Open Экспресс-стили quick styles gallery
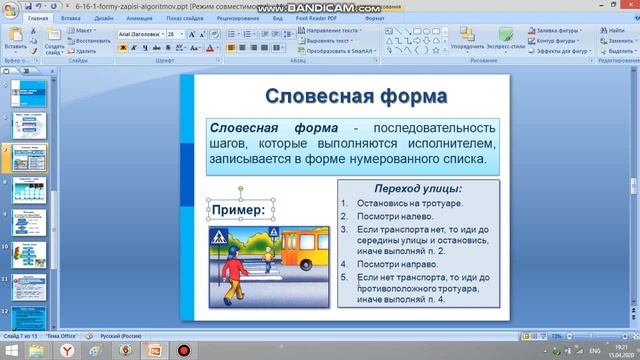640x360 pixels. 505,39
